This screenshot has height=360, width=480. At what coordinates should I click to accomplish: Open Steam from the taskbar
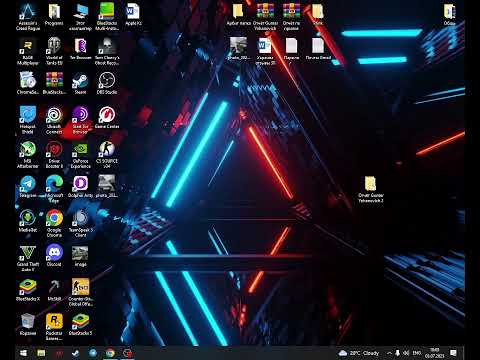(x=76, y=353)
